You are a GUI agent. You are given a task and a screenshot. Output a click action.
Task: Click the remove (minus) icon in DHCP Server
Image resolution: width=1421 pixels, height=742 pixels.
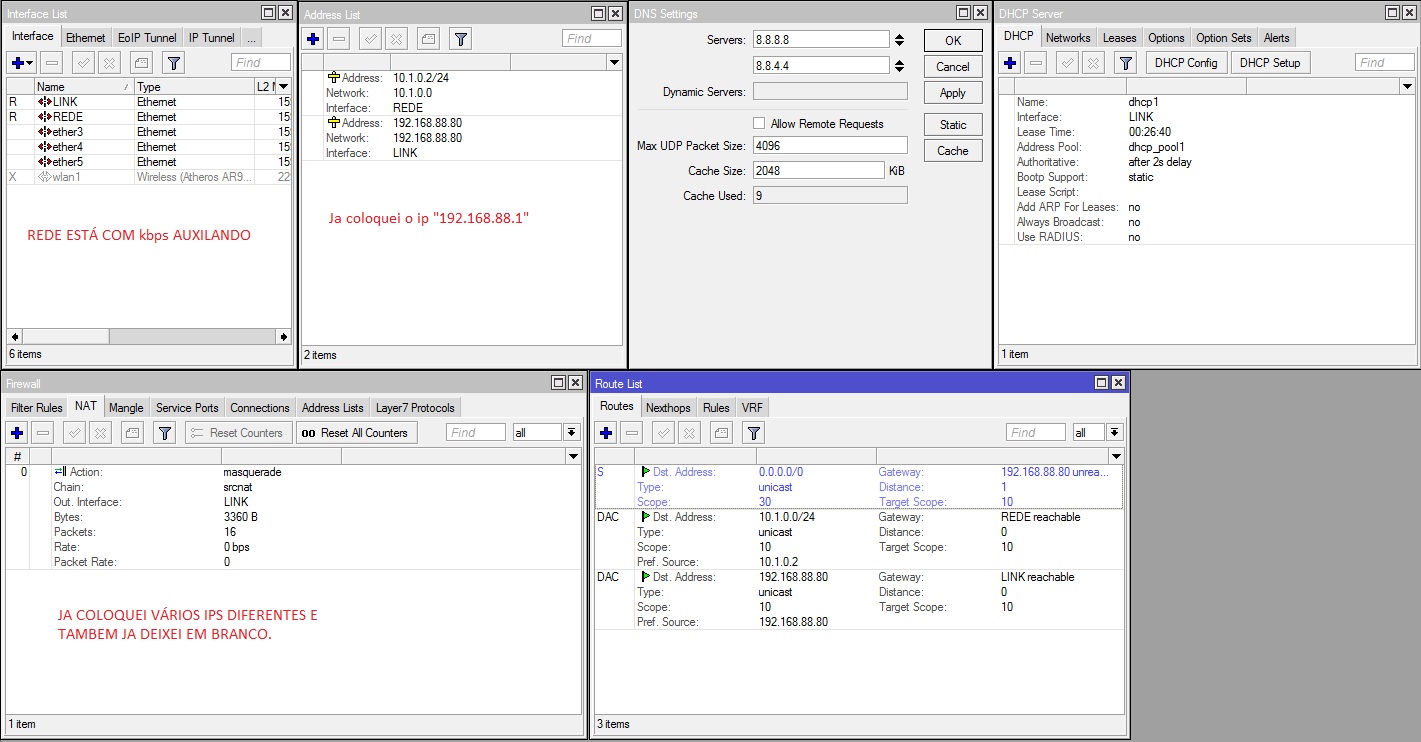(x=1037, y=63)
